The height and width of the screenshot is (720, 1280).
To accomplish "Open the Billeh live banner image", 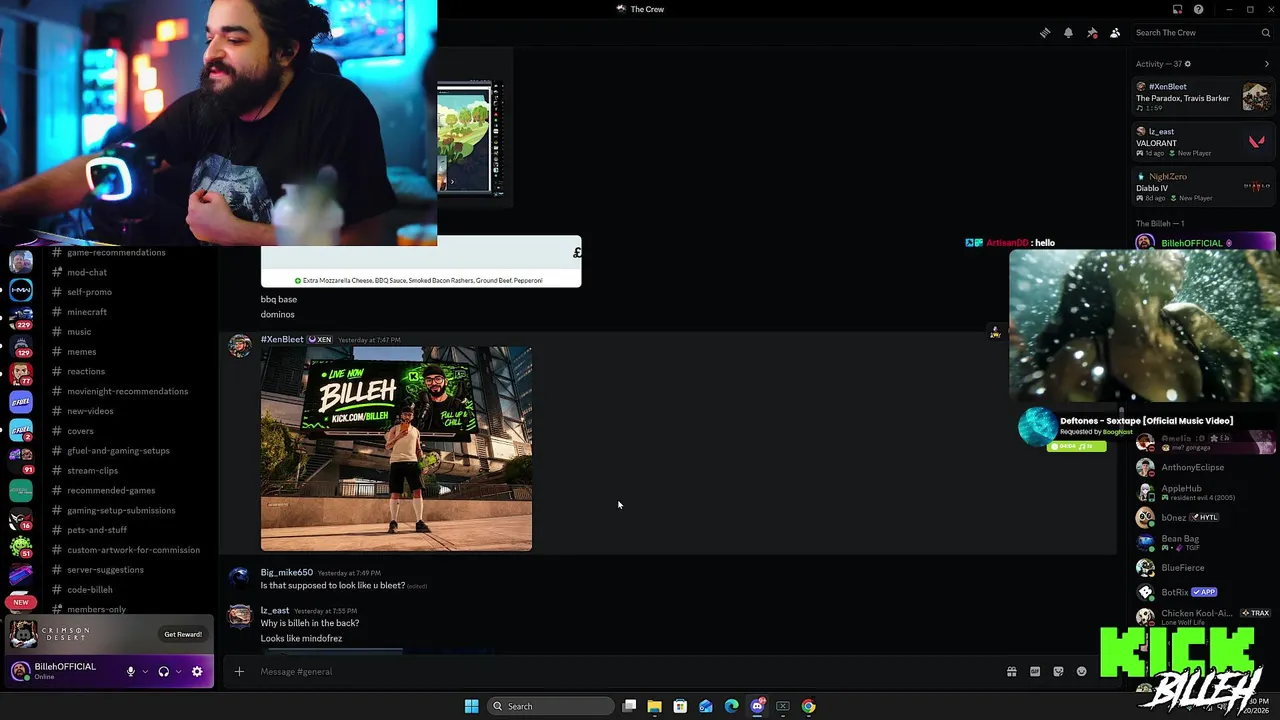I will click(x=396, y=449).
